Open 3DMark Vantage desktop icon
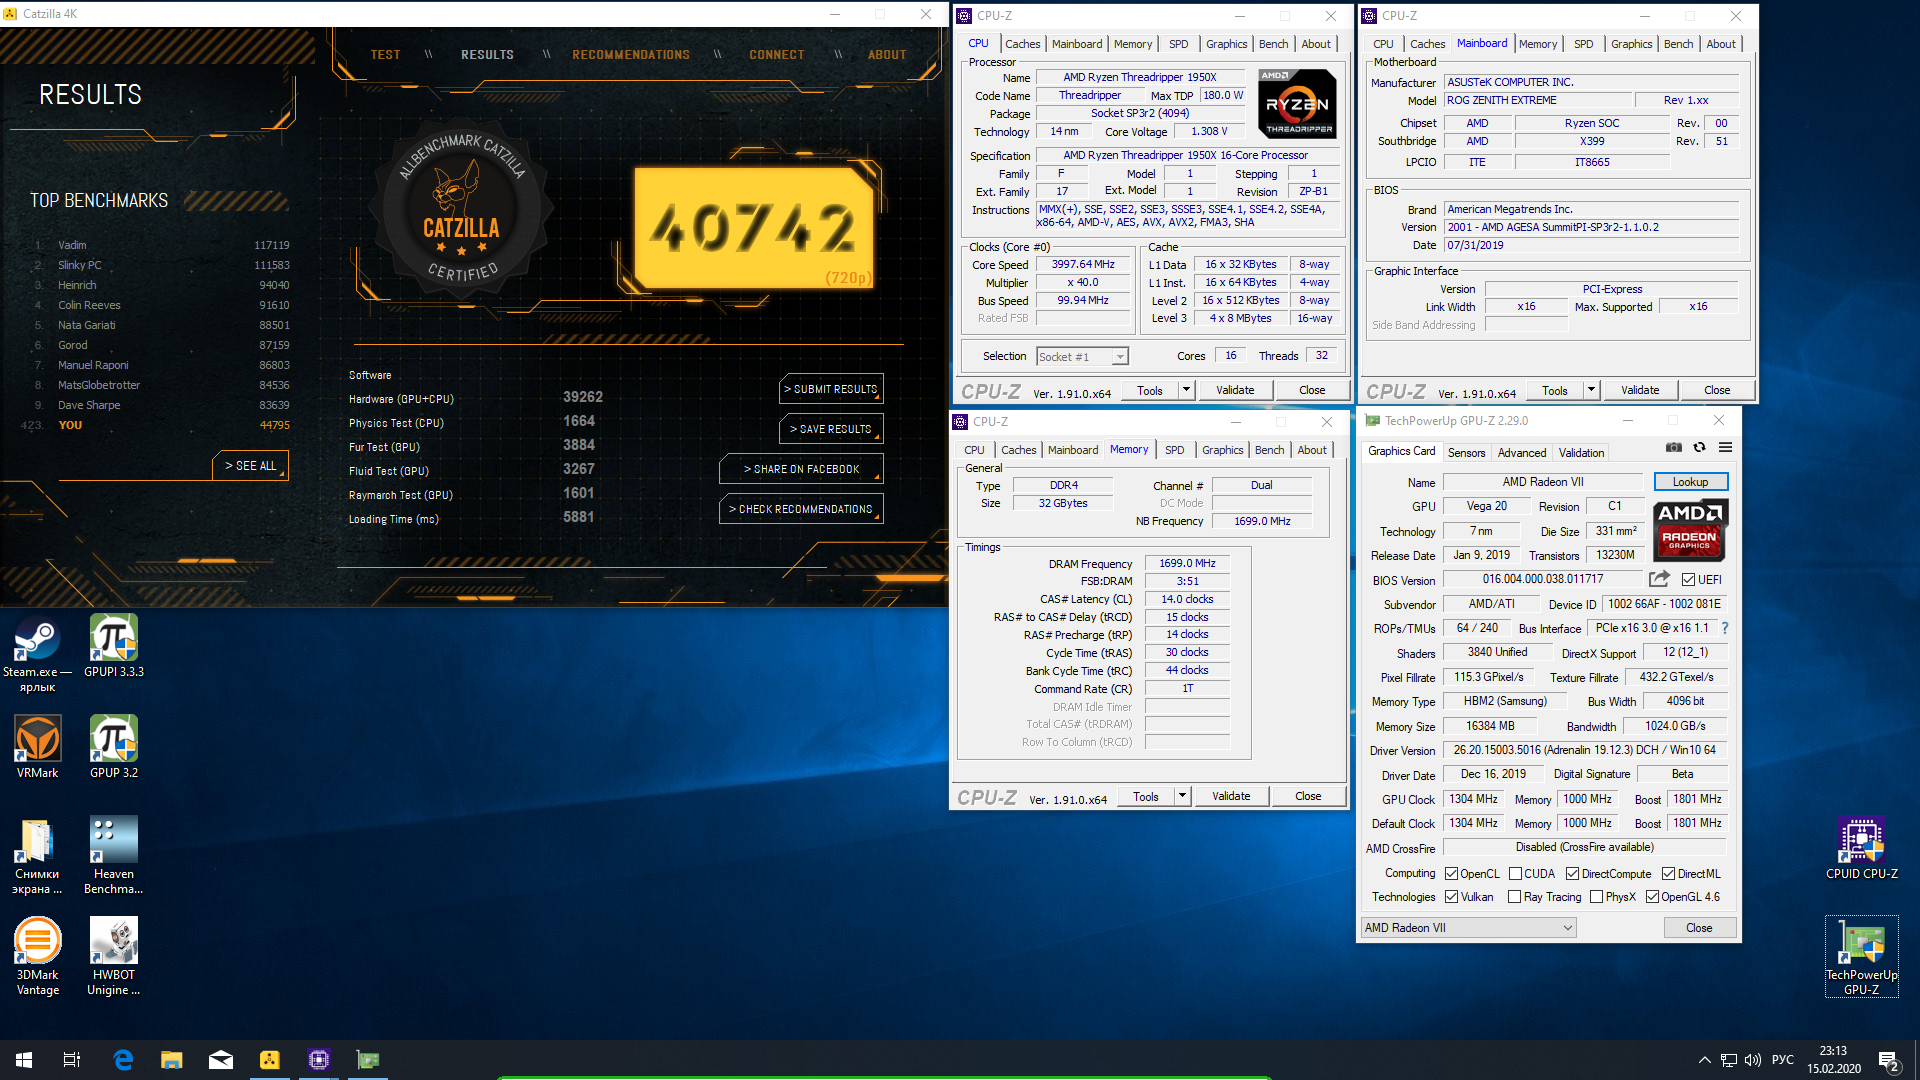 click(37, 957)
